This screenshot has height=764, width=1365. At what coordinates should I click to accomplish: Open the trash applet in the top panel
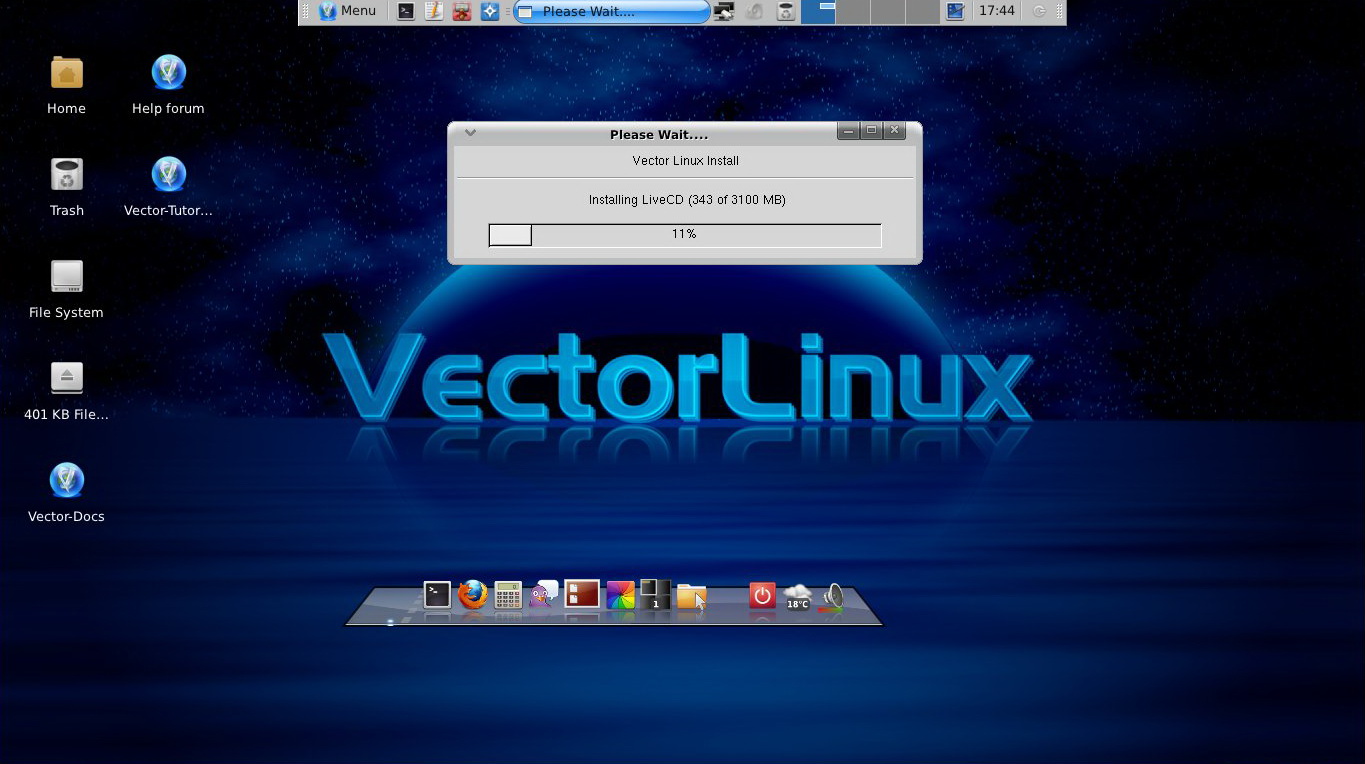click(786, 11)
